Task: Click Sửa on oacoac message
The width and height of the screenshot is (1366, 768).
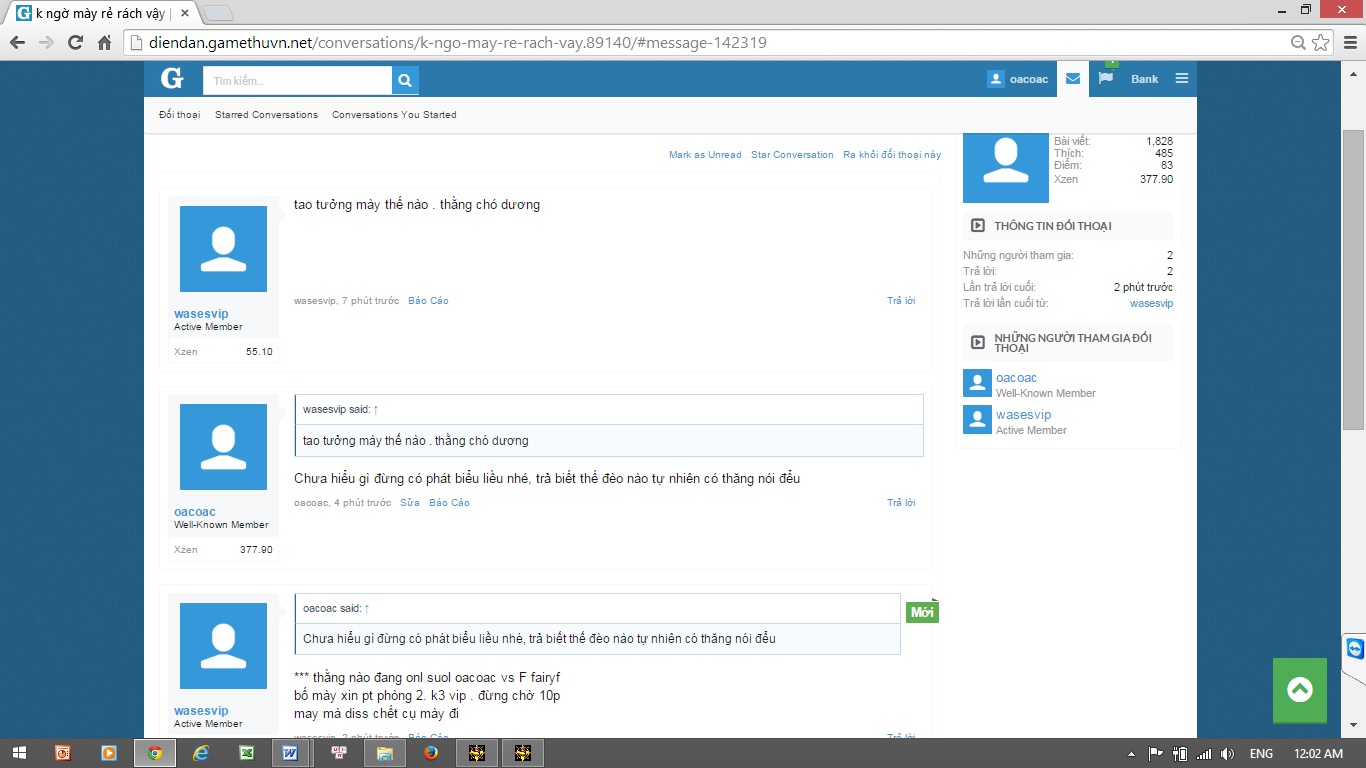Action: click(x=410, y=503)
